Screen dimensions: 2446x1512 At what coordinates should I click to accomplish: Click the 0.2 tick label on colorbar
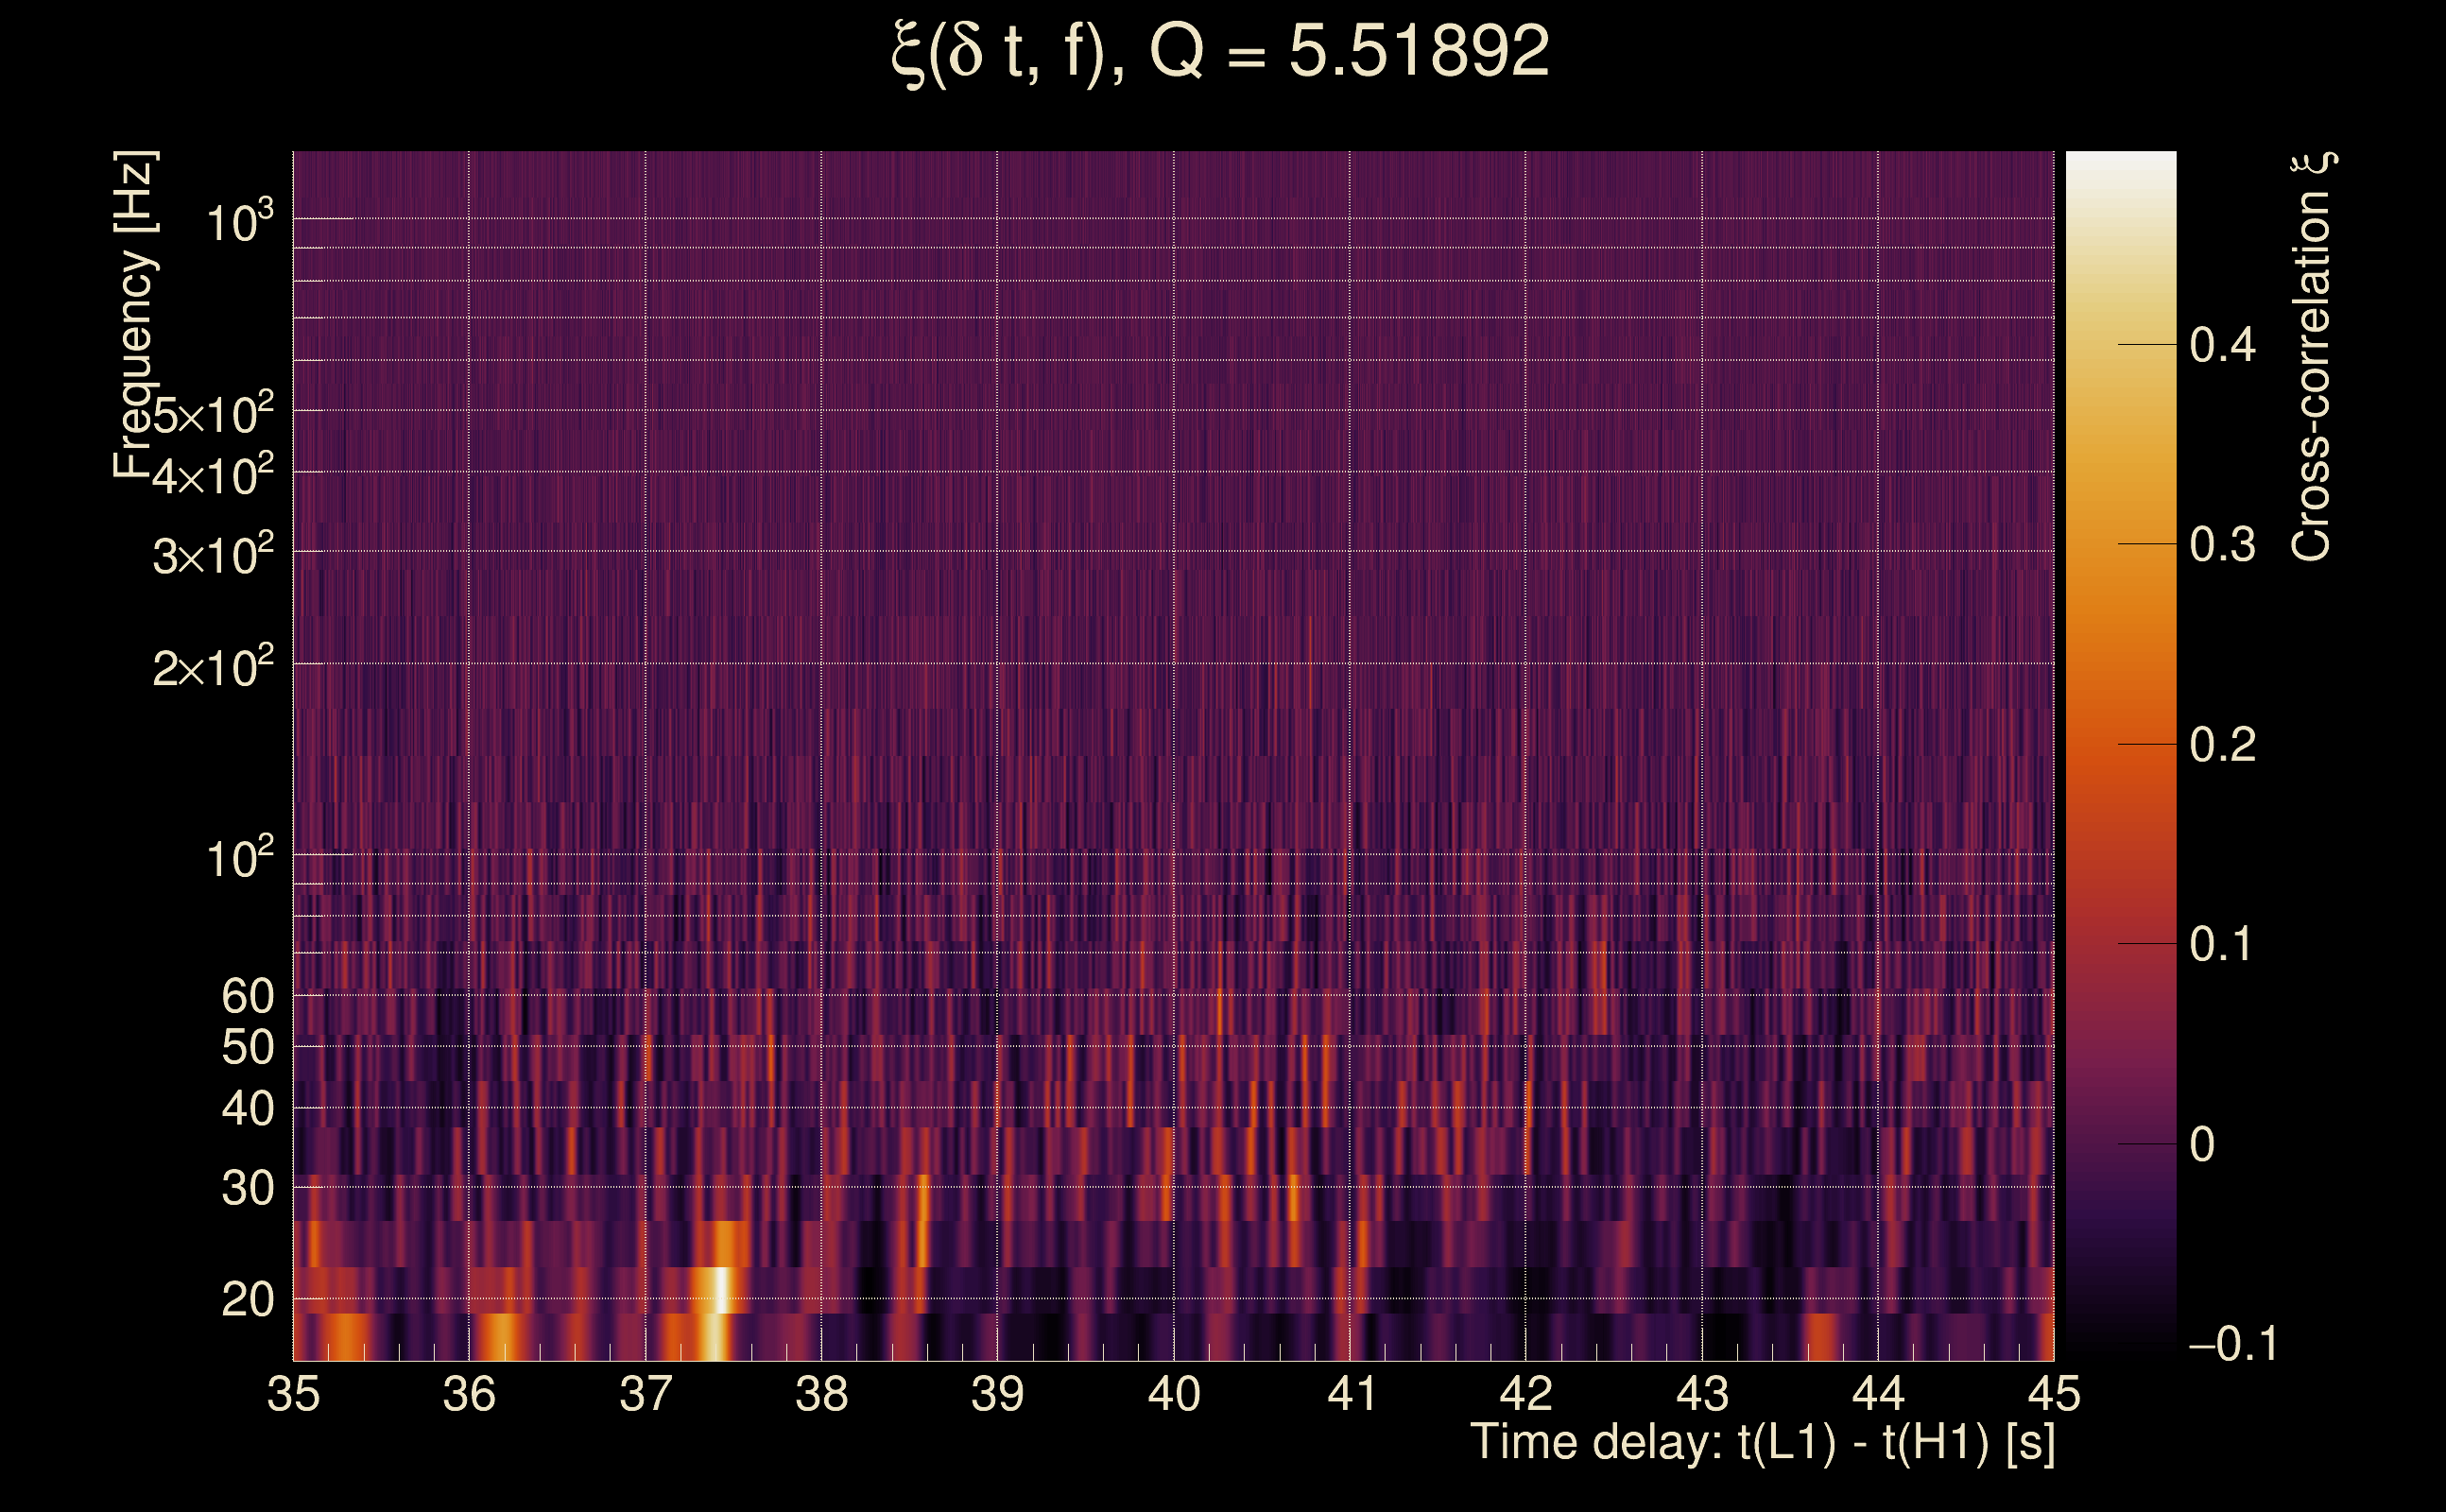pos(2222,745)
